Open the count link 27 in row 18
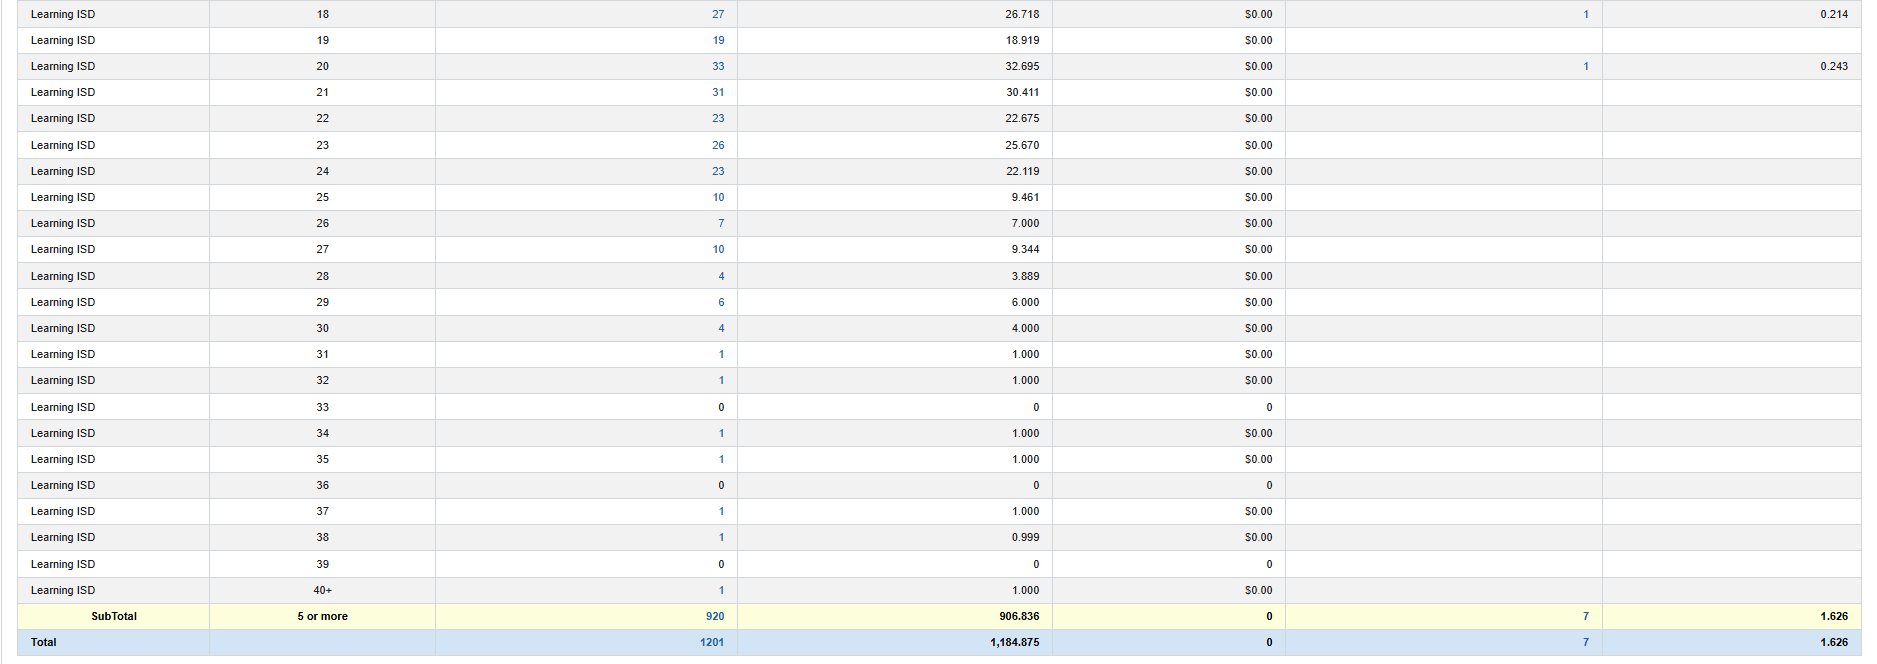Image resolution: width=1877 pixels, height=664 pixels. click(x=717, y=14)
